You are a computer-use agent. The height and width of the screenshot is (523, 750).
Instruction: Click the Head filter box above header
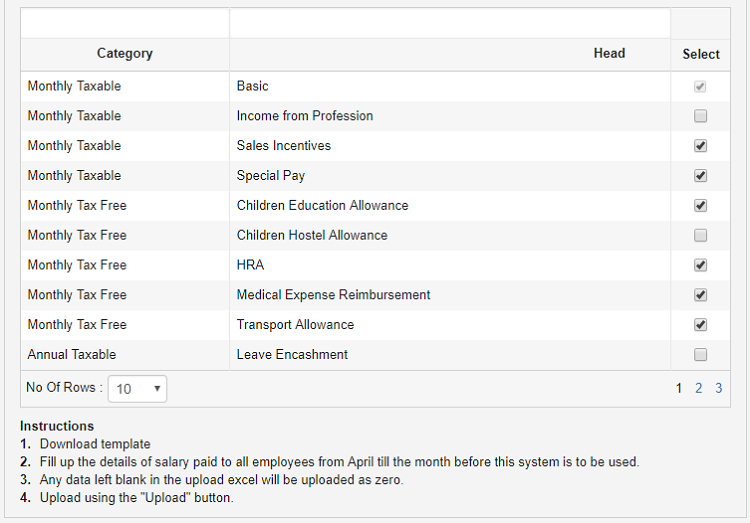449,23
